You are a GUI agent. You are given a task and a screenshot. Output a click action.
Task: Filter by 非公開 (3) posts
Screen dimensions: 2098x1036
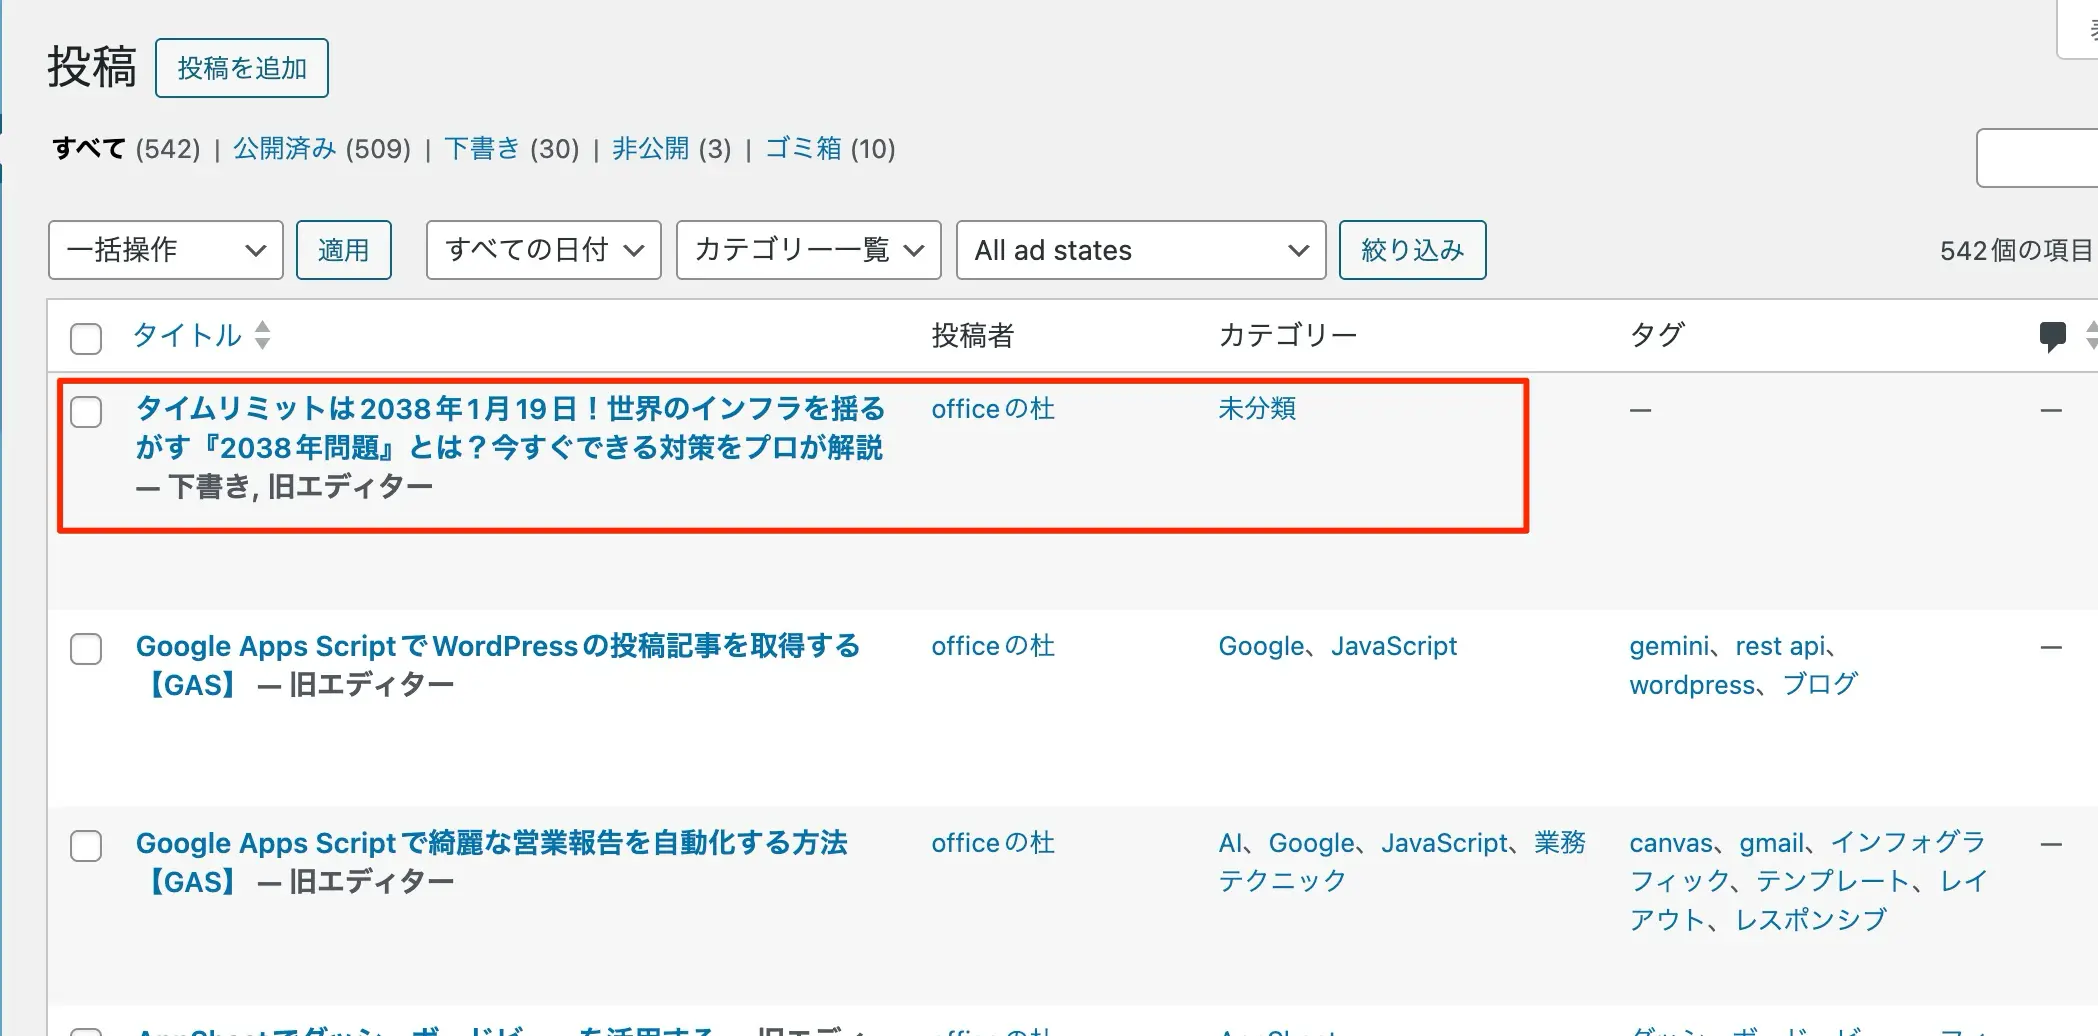[x=671, y=149]
